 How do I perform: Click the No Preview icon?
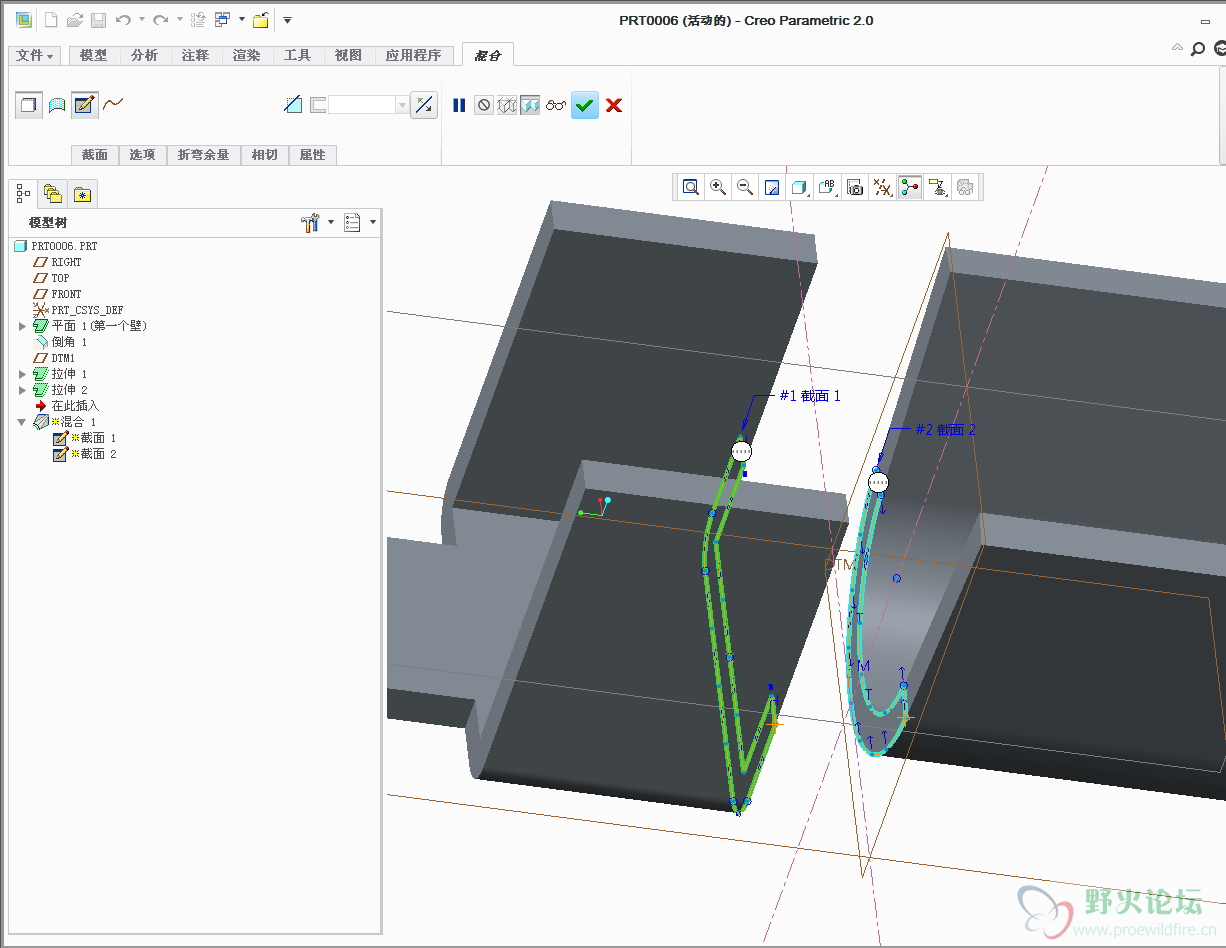tap(484, 105)
